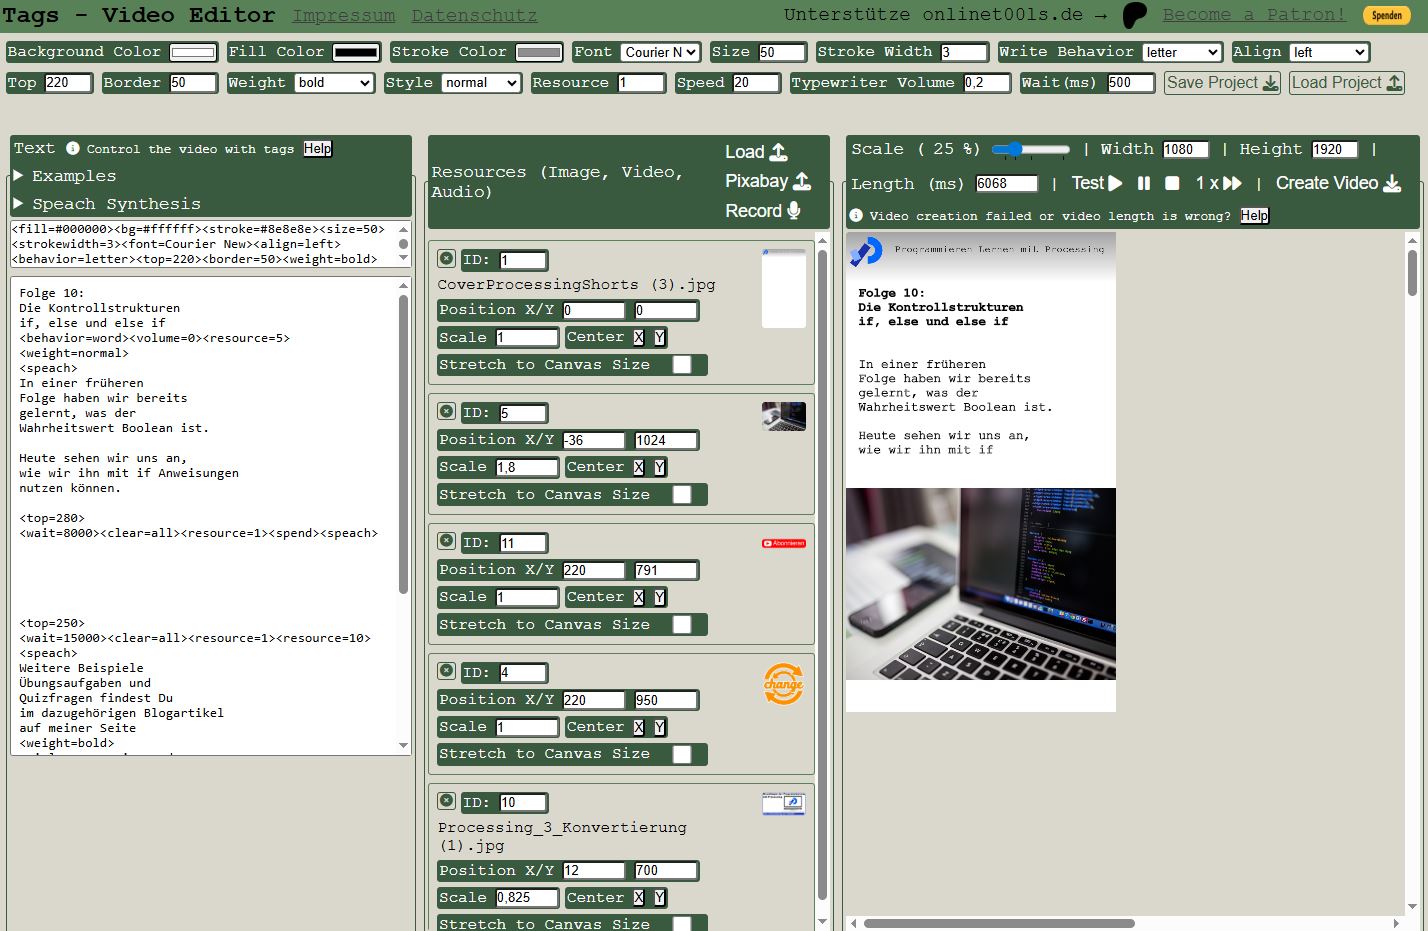
Task: Open the Impressum link
Action: [x=343, y=16]
